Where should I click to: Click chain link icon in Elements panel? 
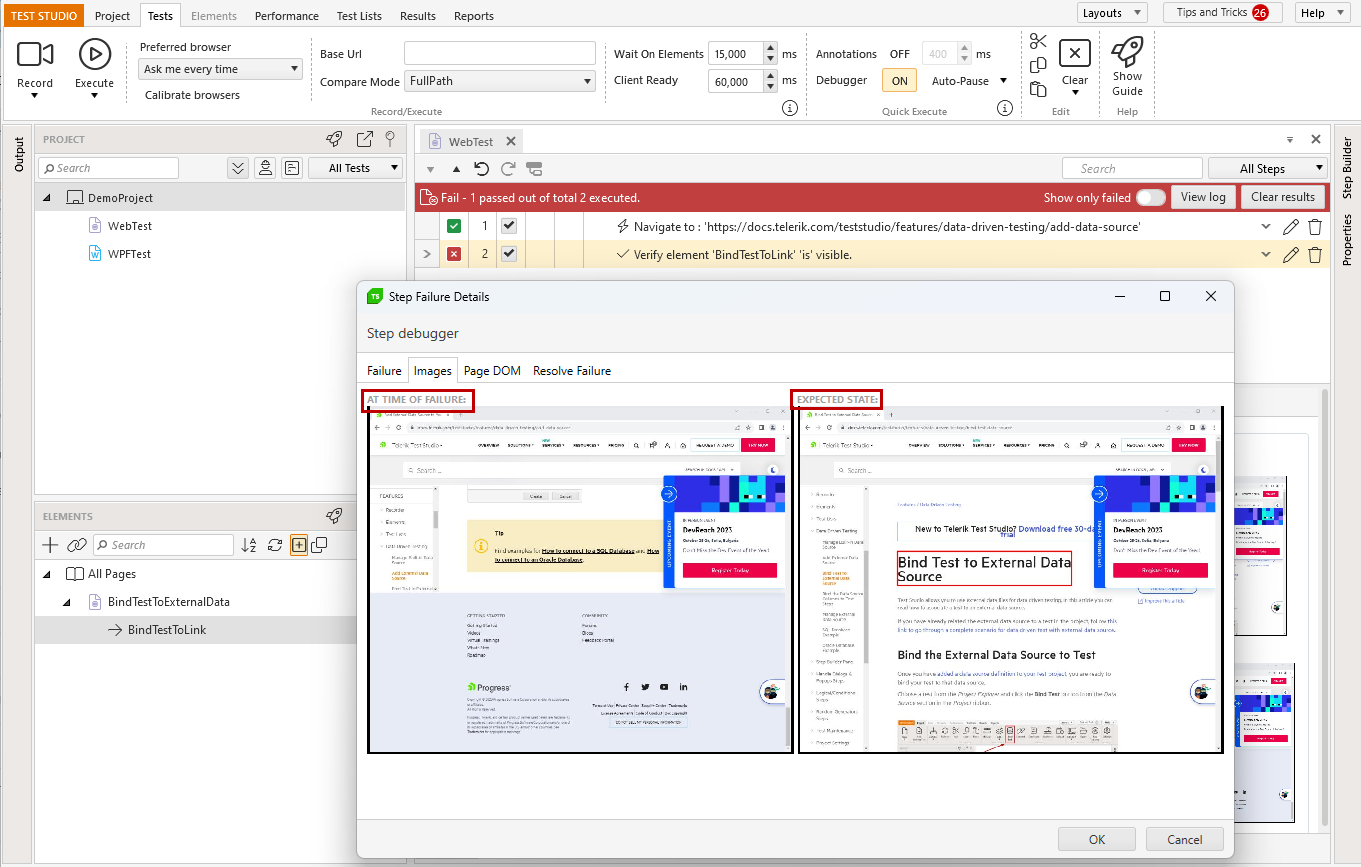77,545
